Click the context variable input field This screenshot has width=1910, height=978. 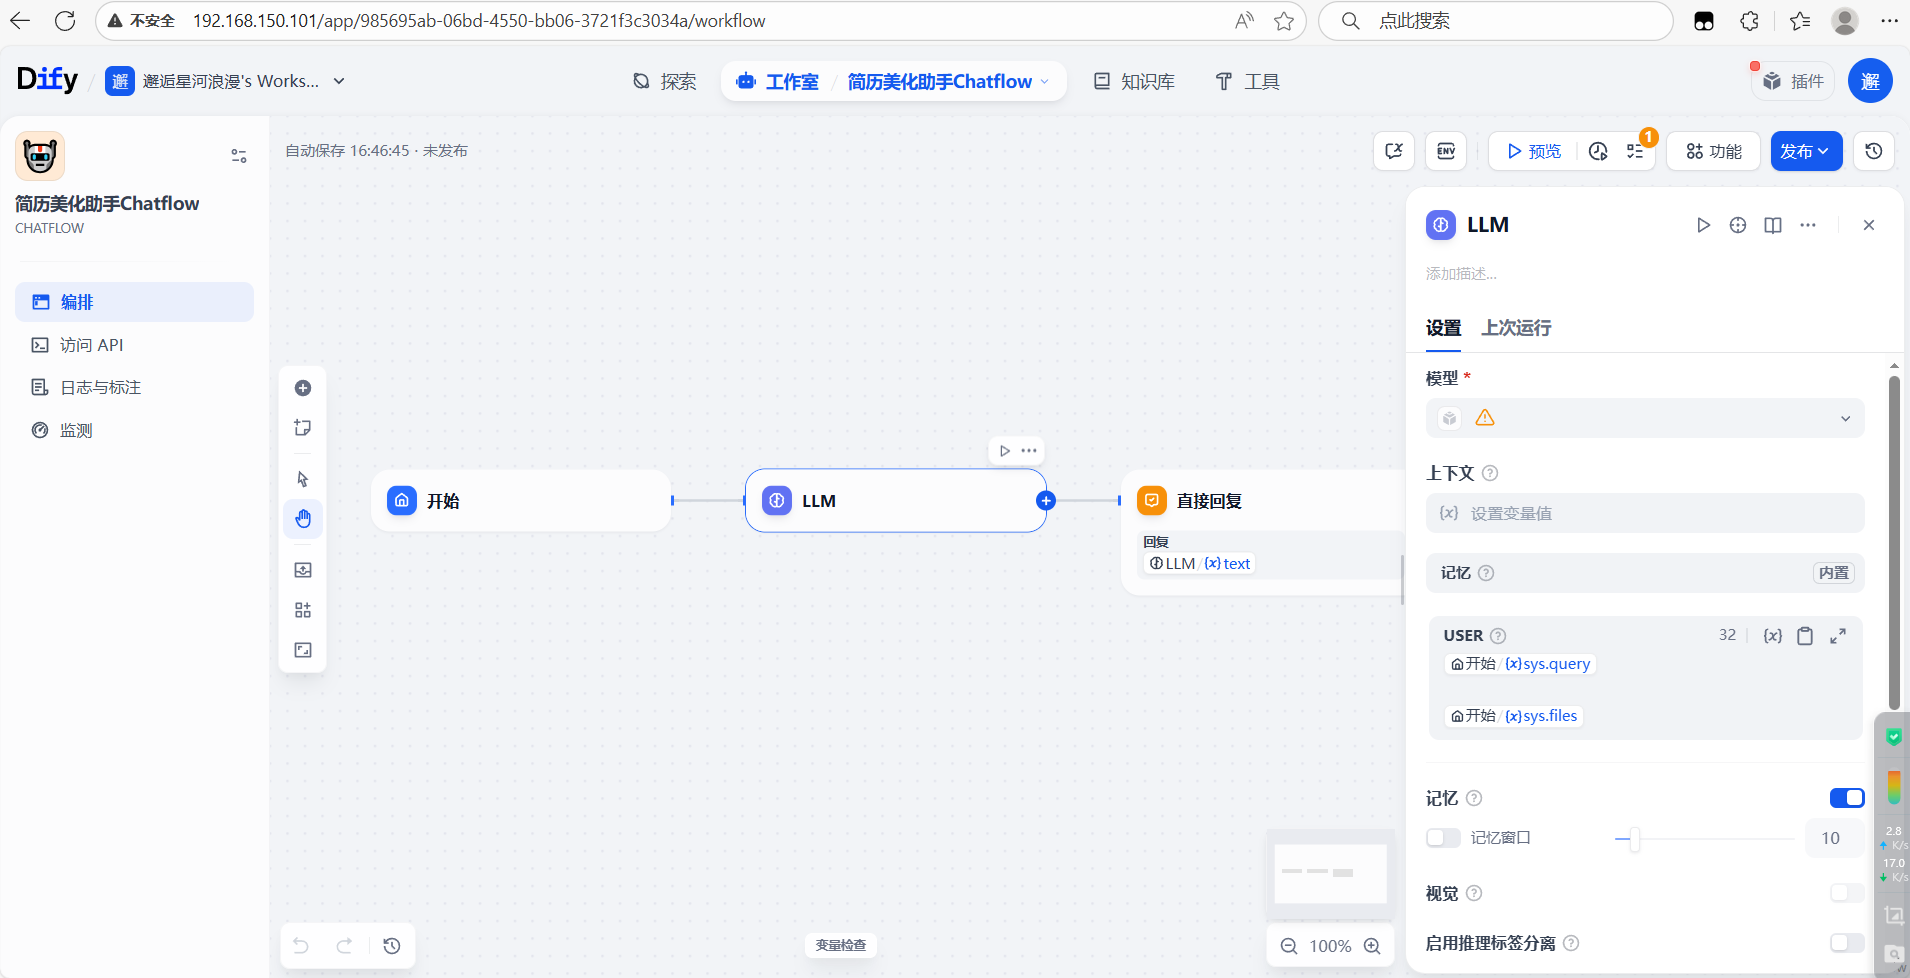pos(1643,512)
